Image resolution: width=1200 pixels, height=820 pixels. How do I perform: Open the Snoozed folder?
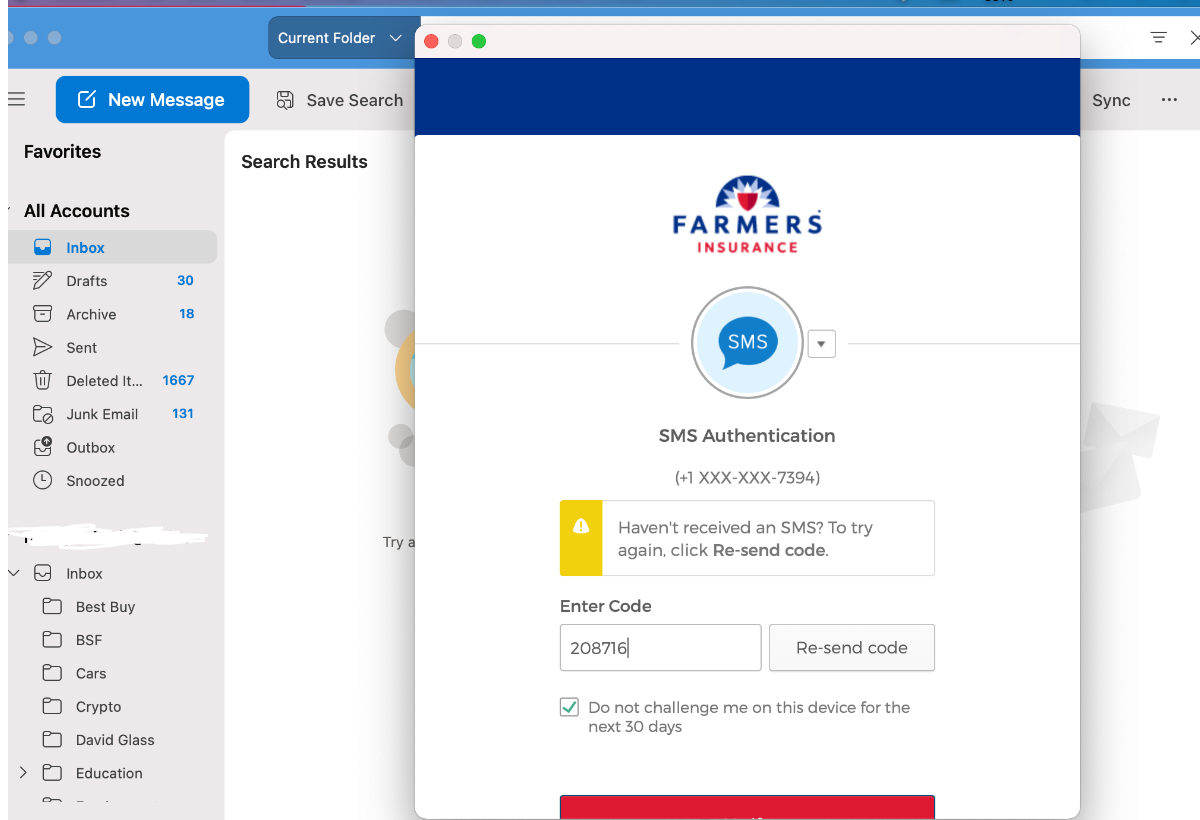112,480
